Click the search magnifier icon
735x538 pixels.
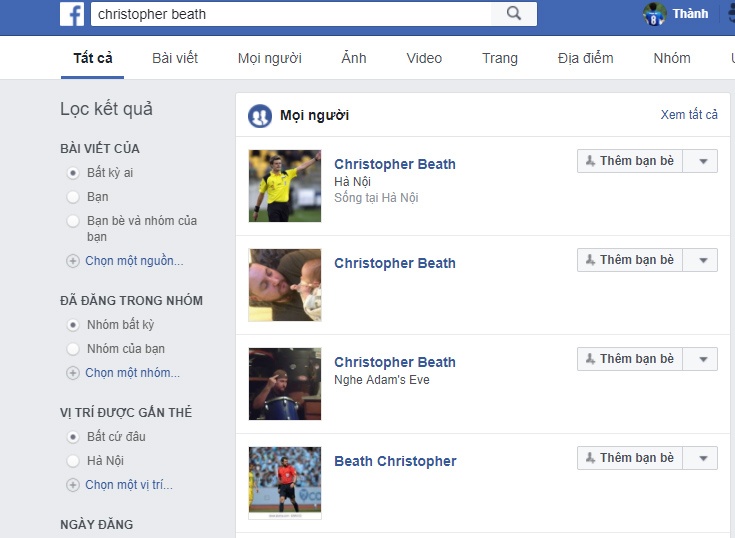coord(514,14)
